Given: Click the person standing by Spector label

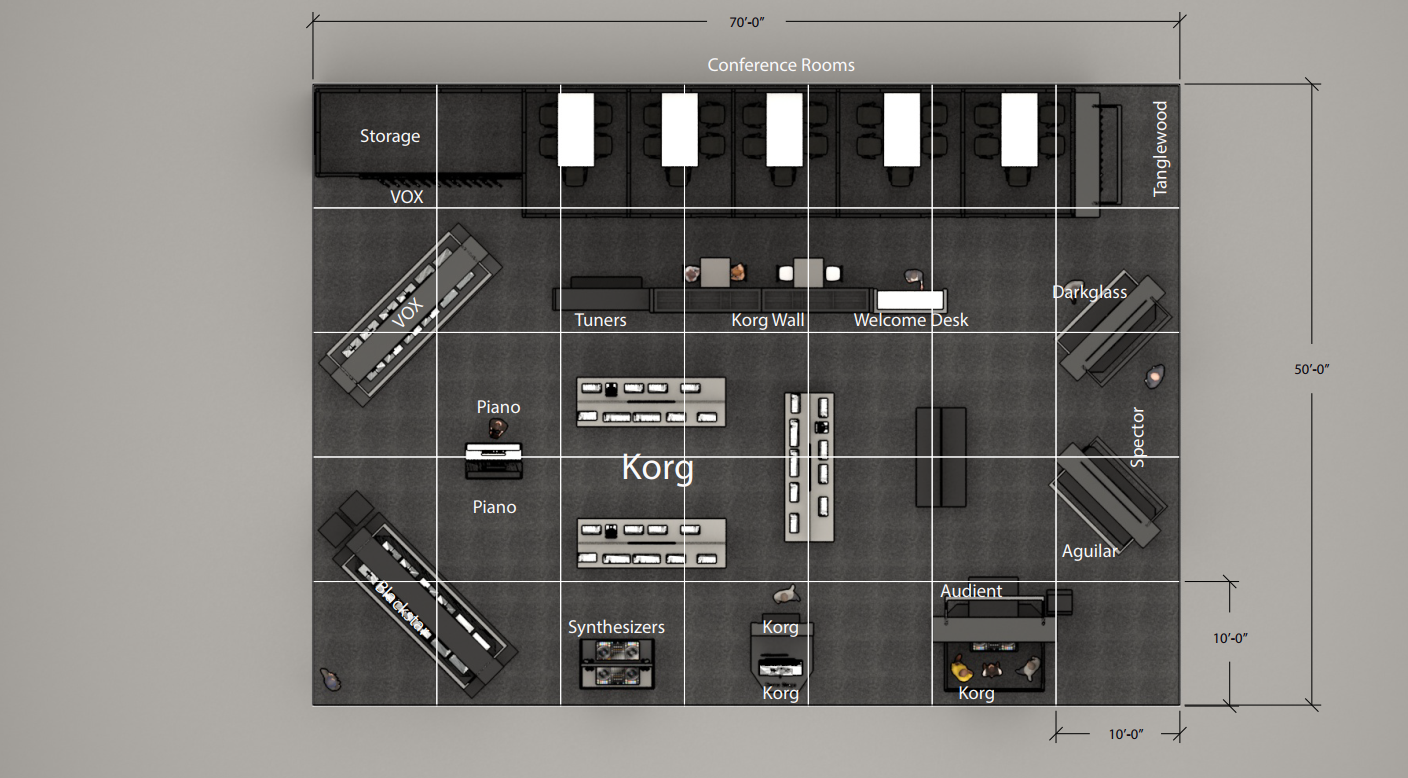Looking at the screenshot, I should pyautogui.click(x=1154, y=376).
